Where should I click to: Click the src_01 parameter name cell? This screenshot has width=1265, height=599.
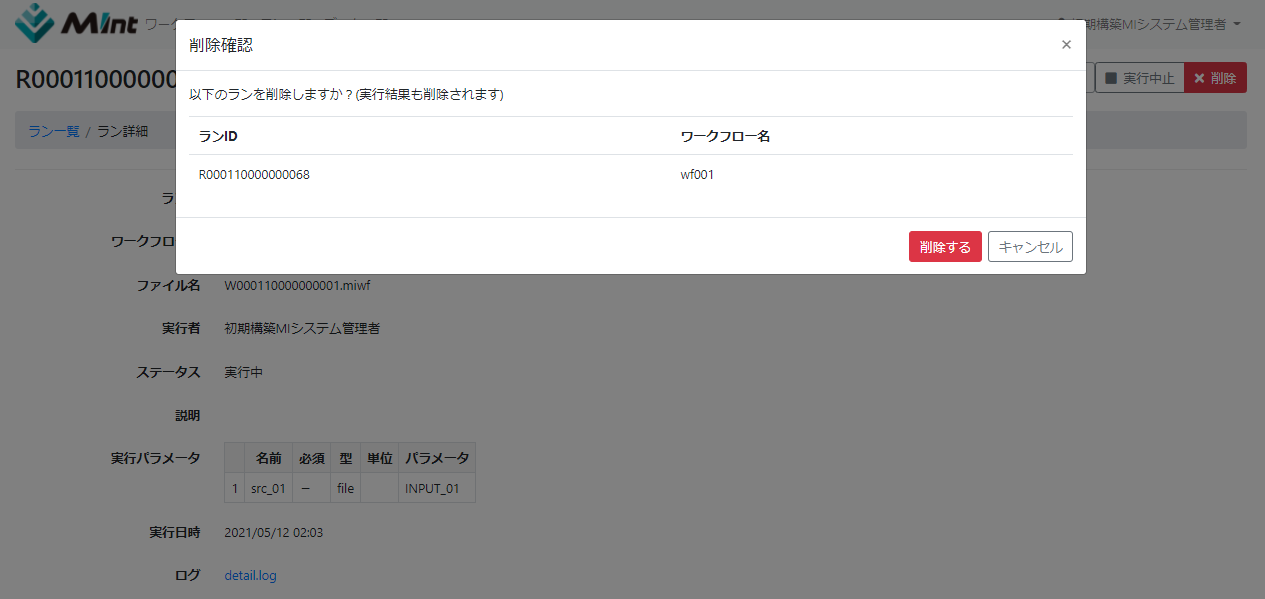point(268,489)
